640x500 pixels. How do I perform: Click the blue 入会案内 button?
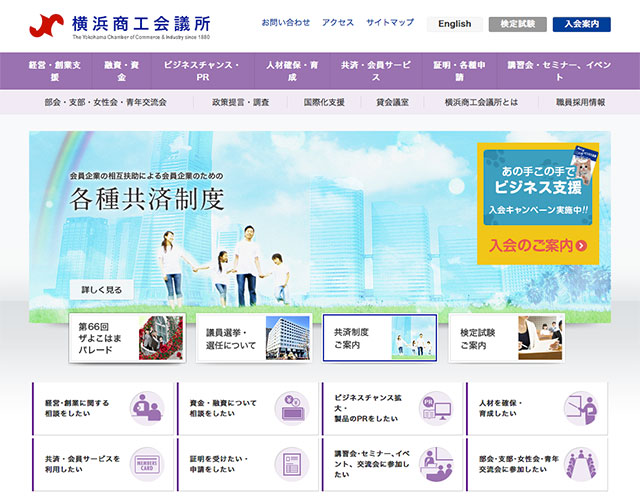tap(582, 24)
